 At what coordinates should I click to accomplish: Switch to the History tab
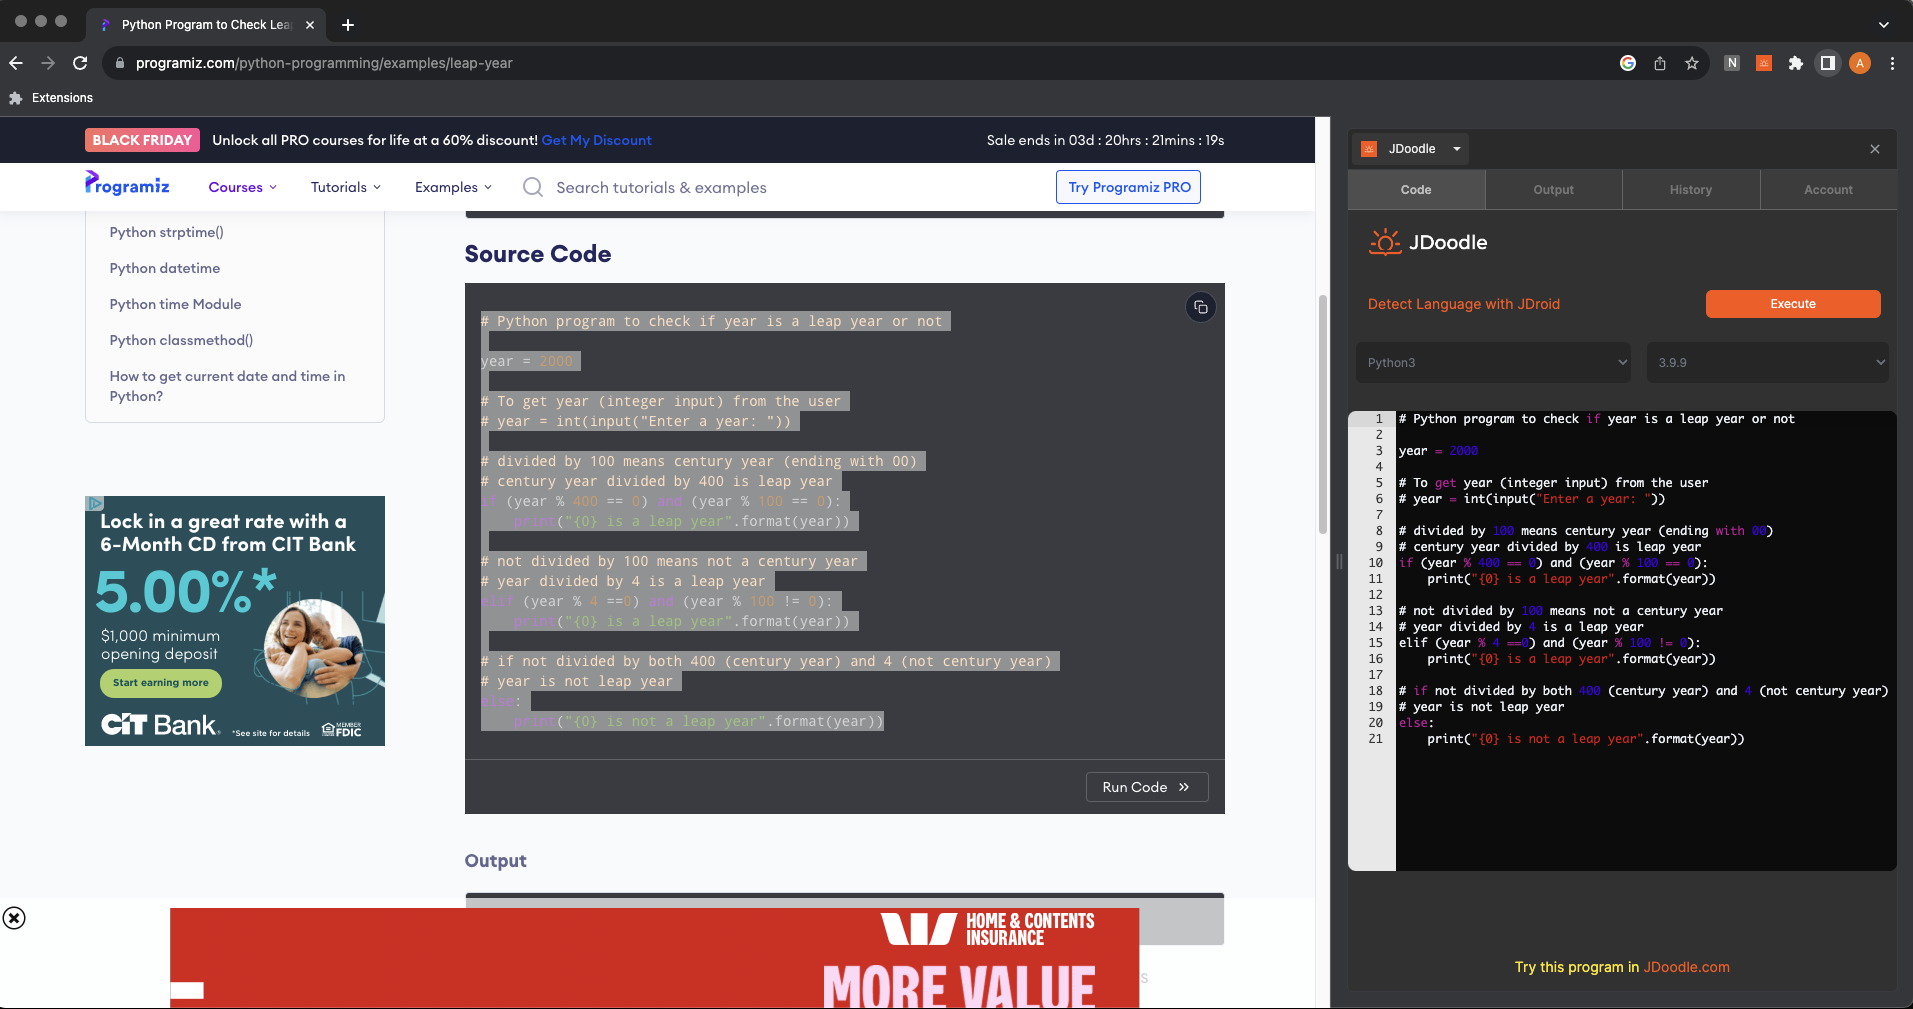pyautogui.click(x=1691, y=189)
